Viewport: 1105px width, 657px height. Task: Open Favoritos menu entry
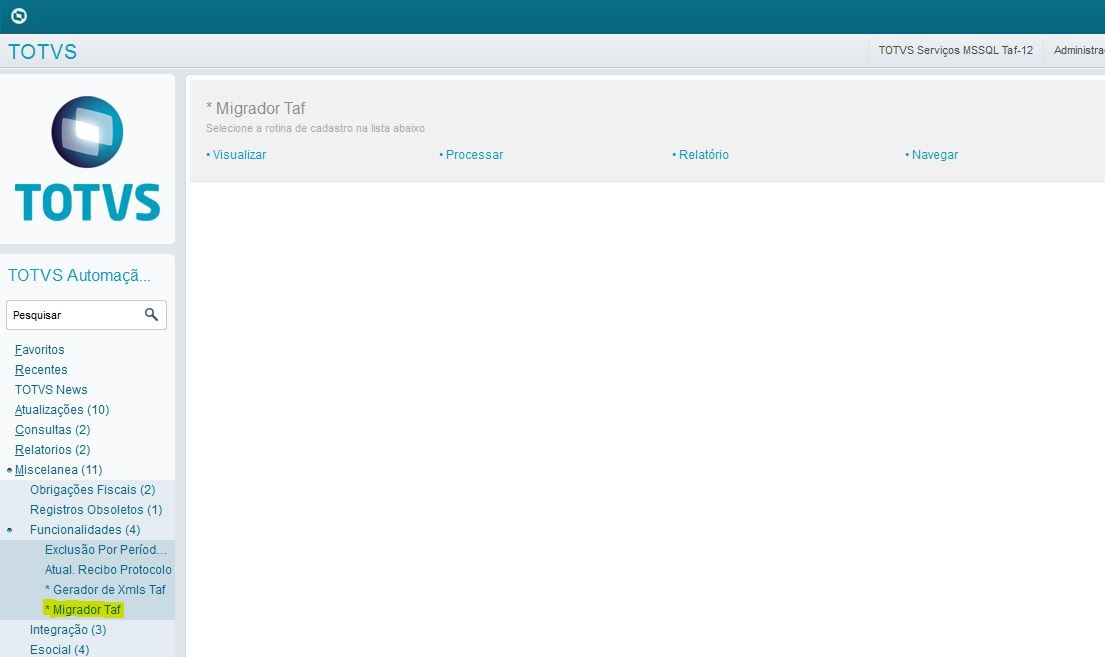39,350
